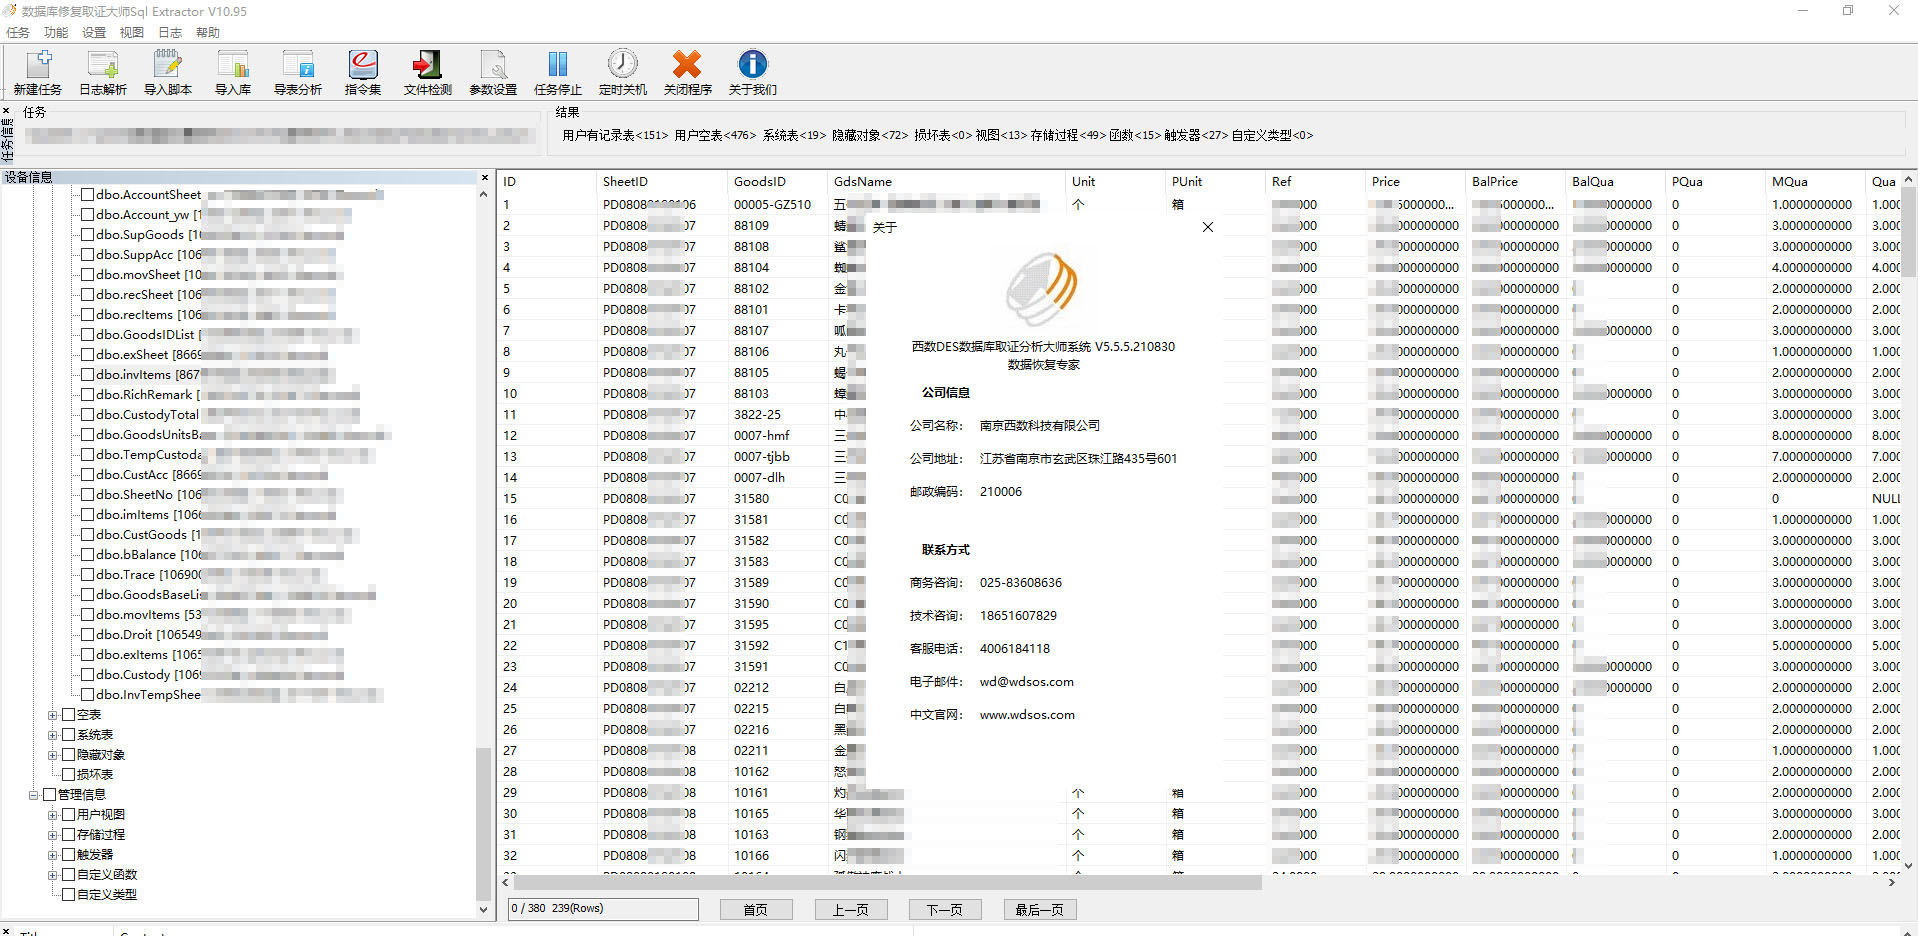The width and height of the screenshot is (1918, 936).
Task: Tick the dbo.recSheet checkbox
Action: coord(88,295)
